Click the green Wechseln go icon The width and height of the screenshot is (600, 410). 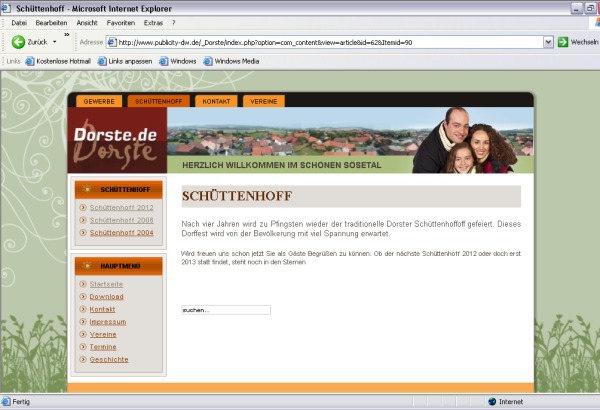tap(563, 42)
